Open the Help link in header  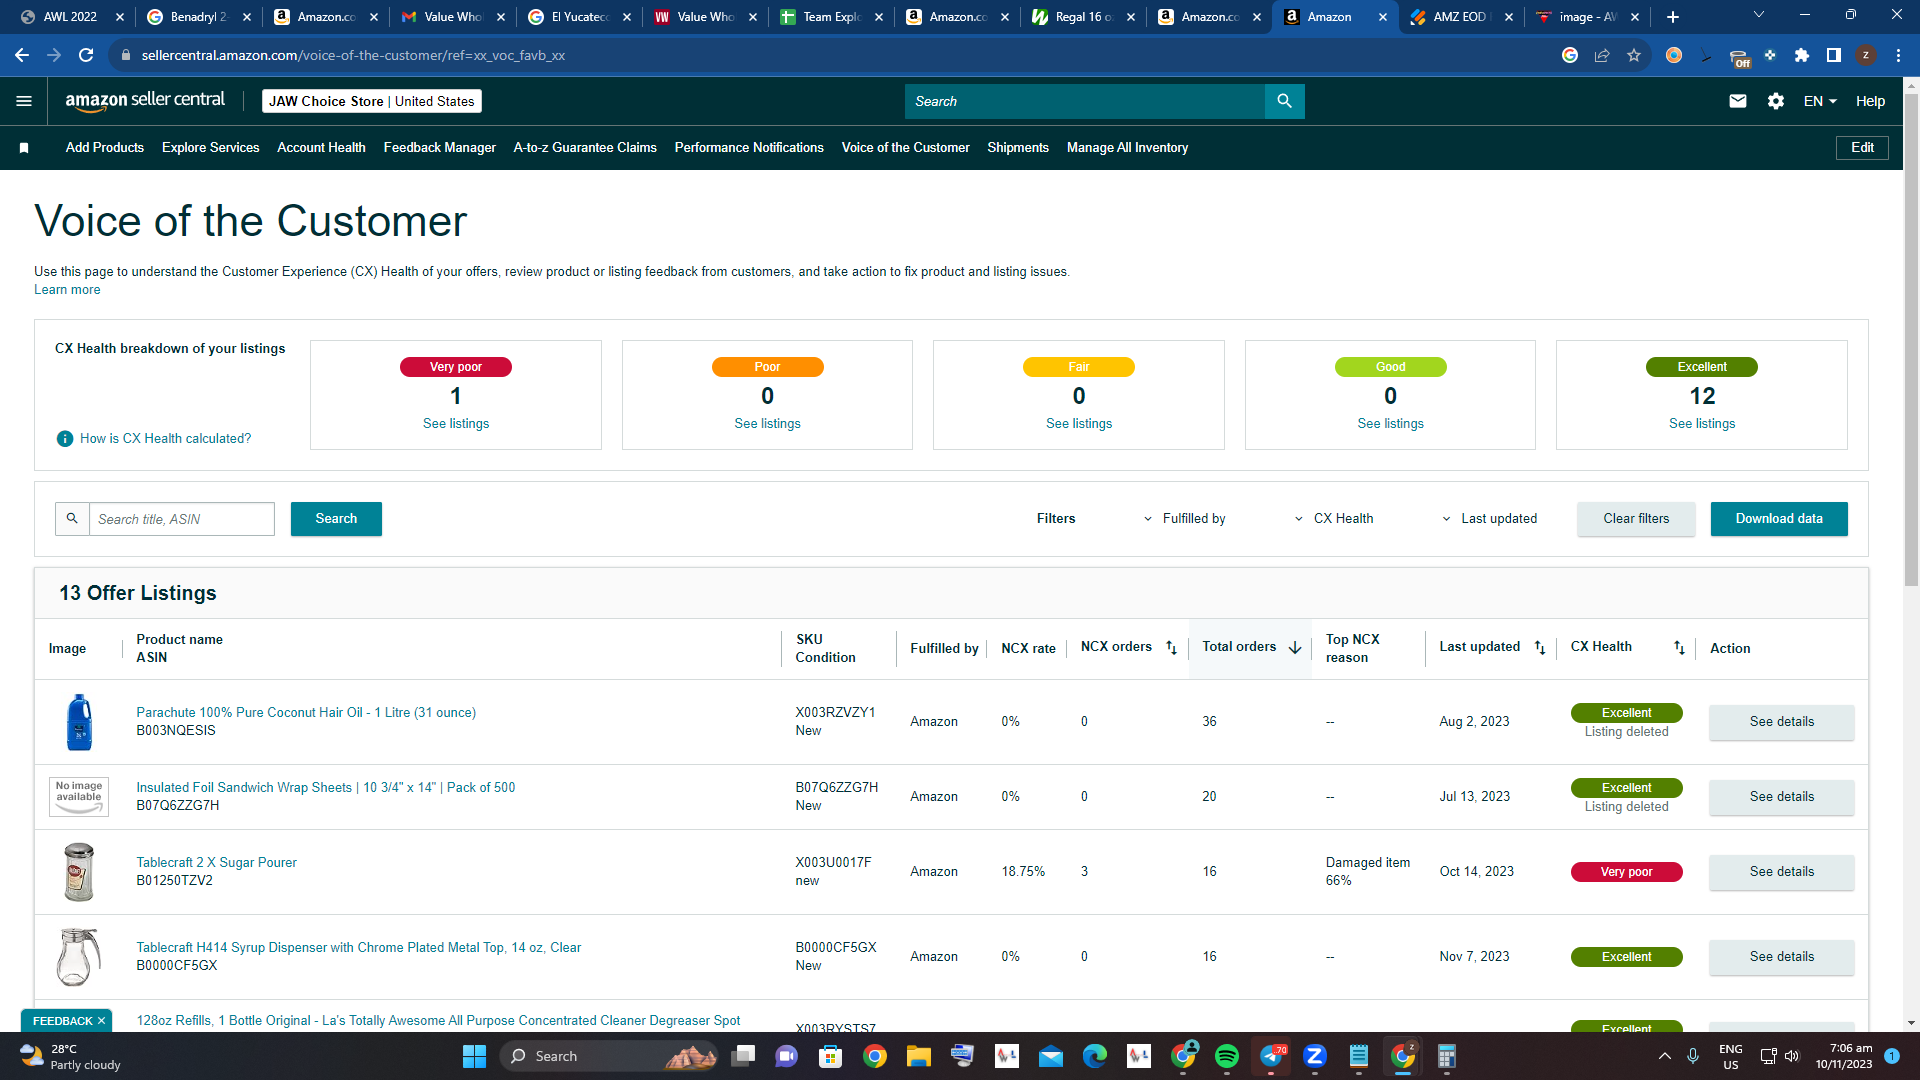point(1870,101)
